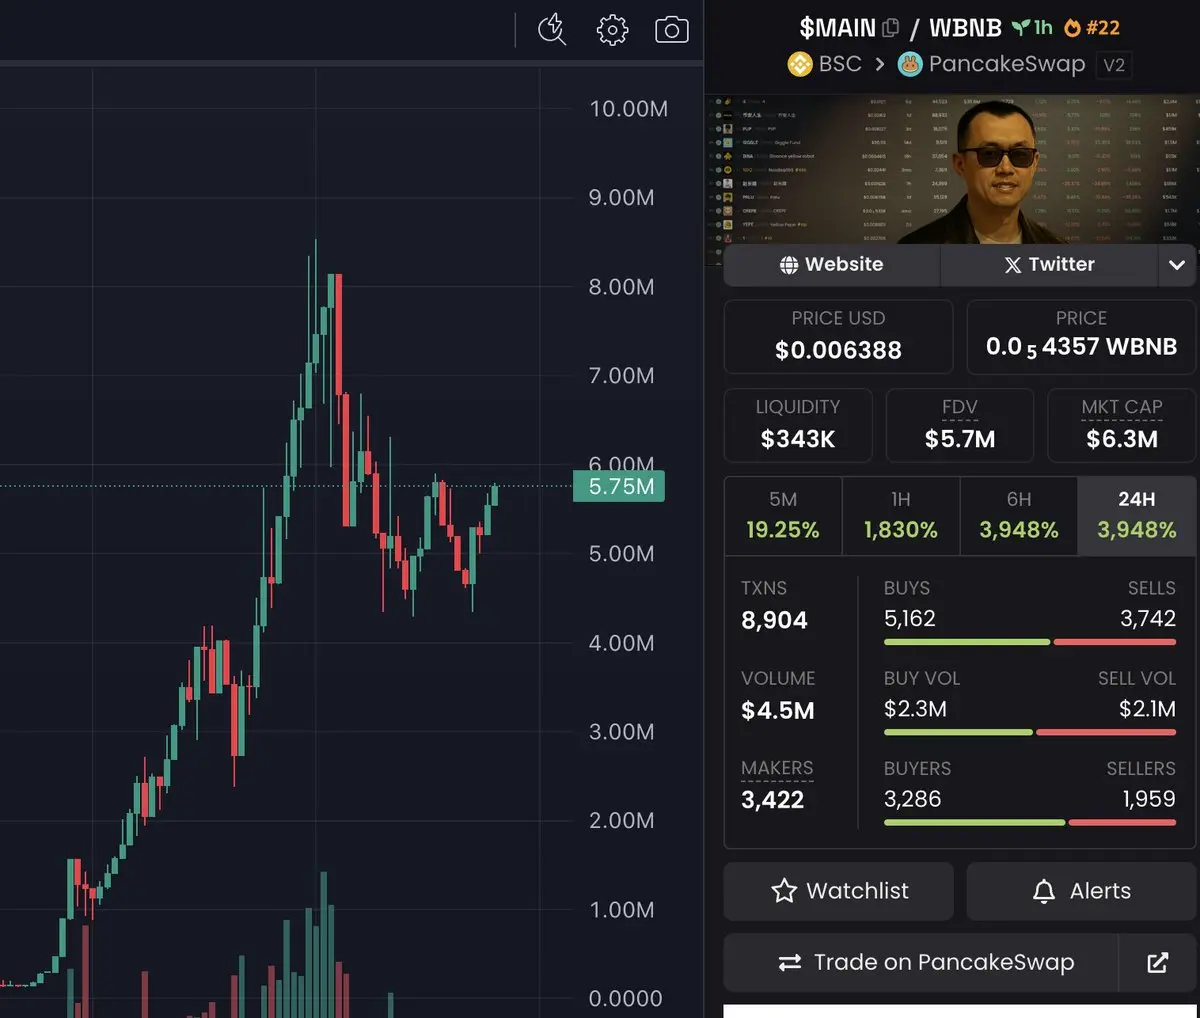Click the BUYS count 5,162

910,618
